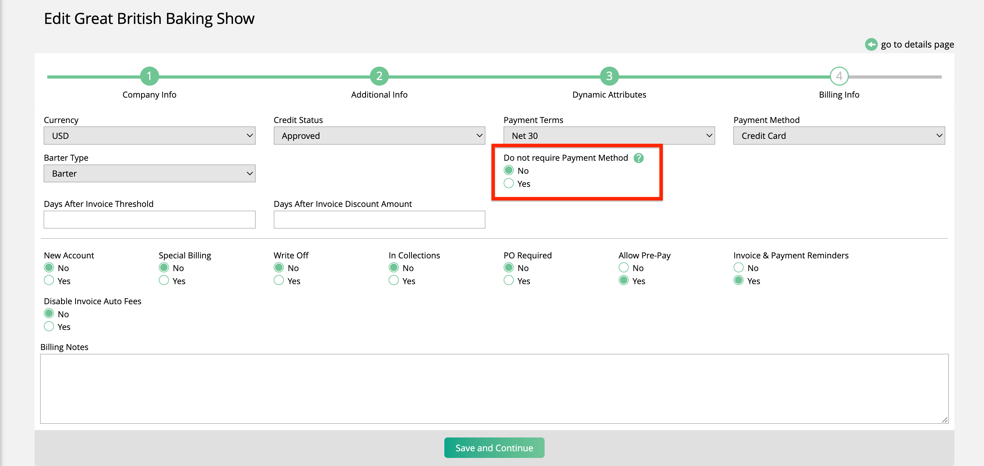This screenshot has width=984, height=466.
Task: Set PO Required to Yes
Action: click(x=509, y=281)
